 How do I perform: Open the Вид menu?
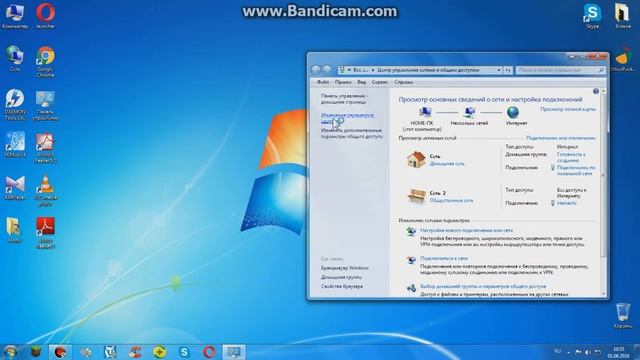click(x=362, y=82)
